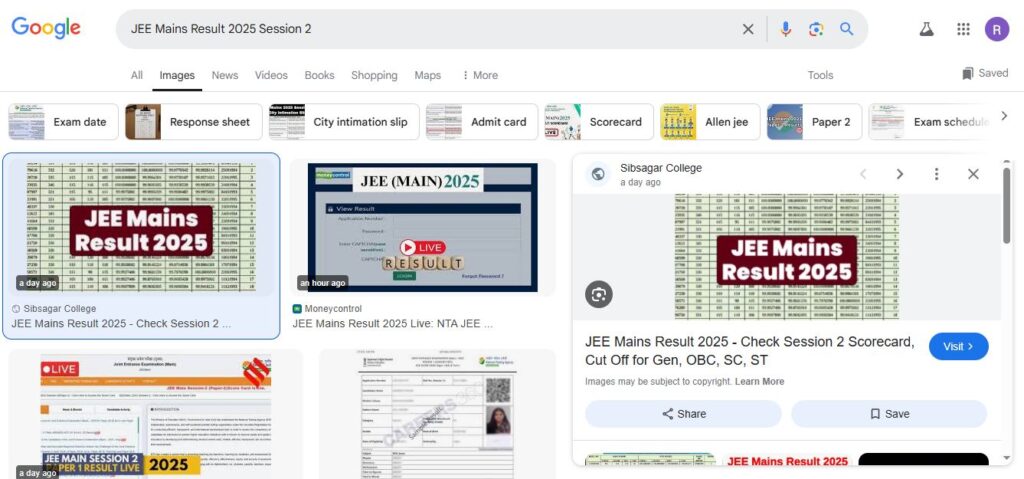Advance filter chips with the right arrow
The image size is (1024, 479).
1004,116
